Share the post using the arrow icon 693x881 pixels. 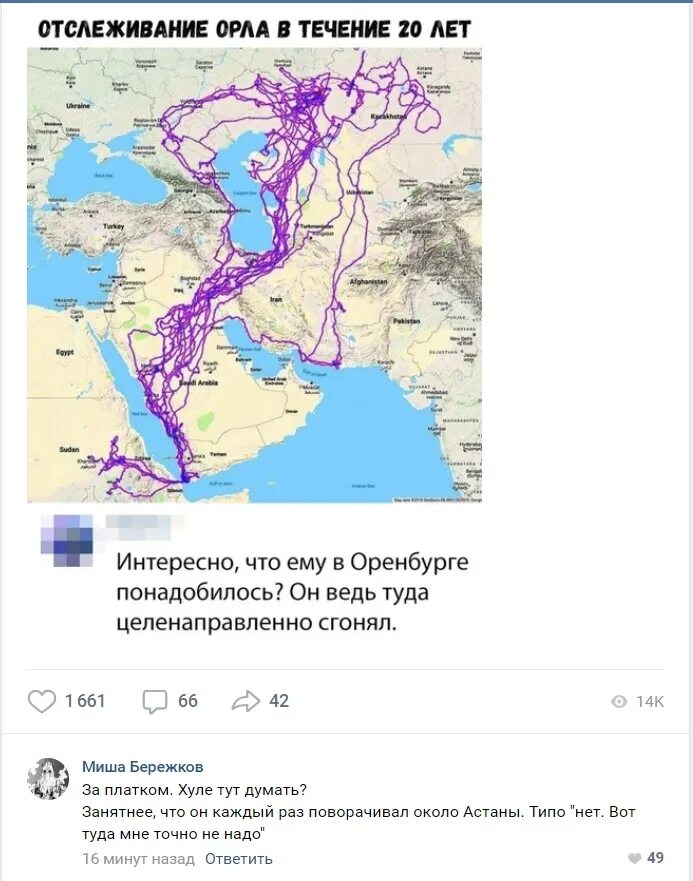click(x=246, y=701)
